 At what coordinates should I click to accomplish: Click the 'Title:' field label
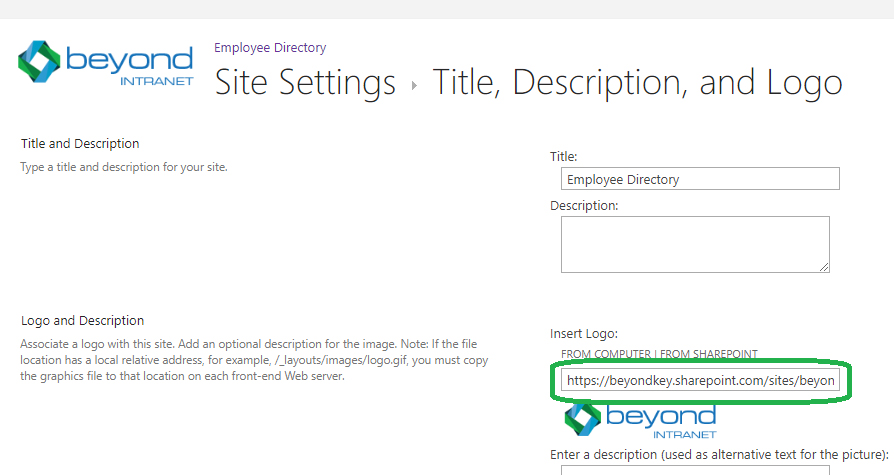coord(564,156)
